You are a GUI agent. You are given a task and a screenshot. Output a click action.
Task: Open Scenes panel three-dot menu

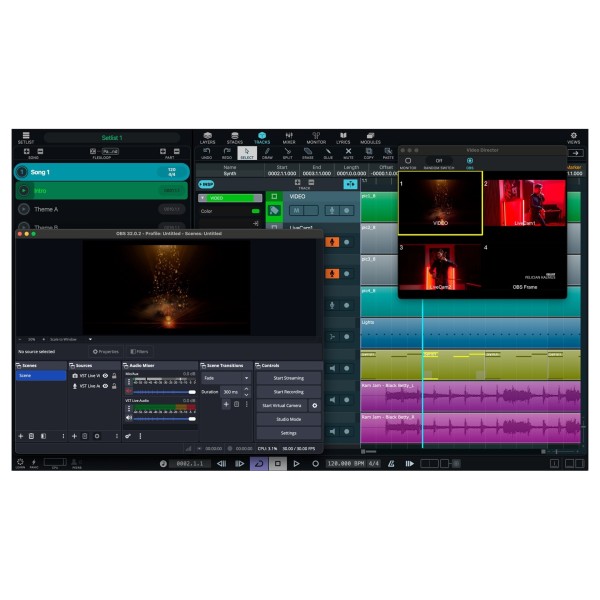pyautogui.click(x=63, y=436)
